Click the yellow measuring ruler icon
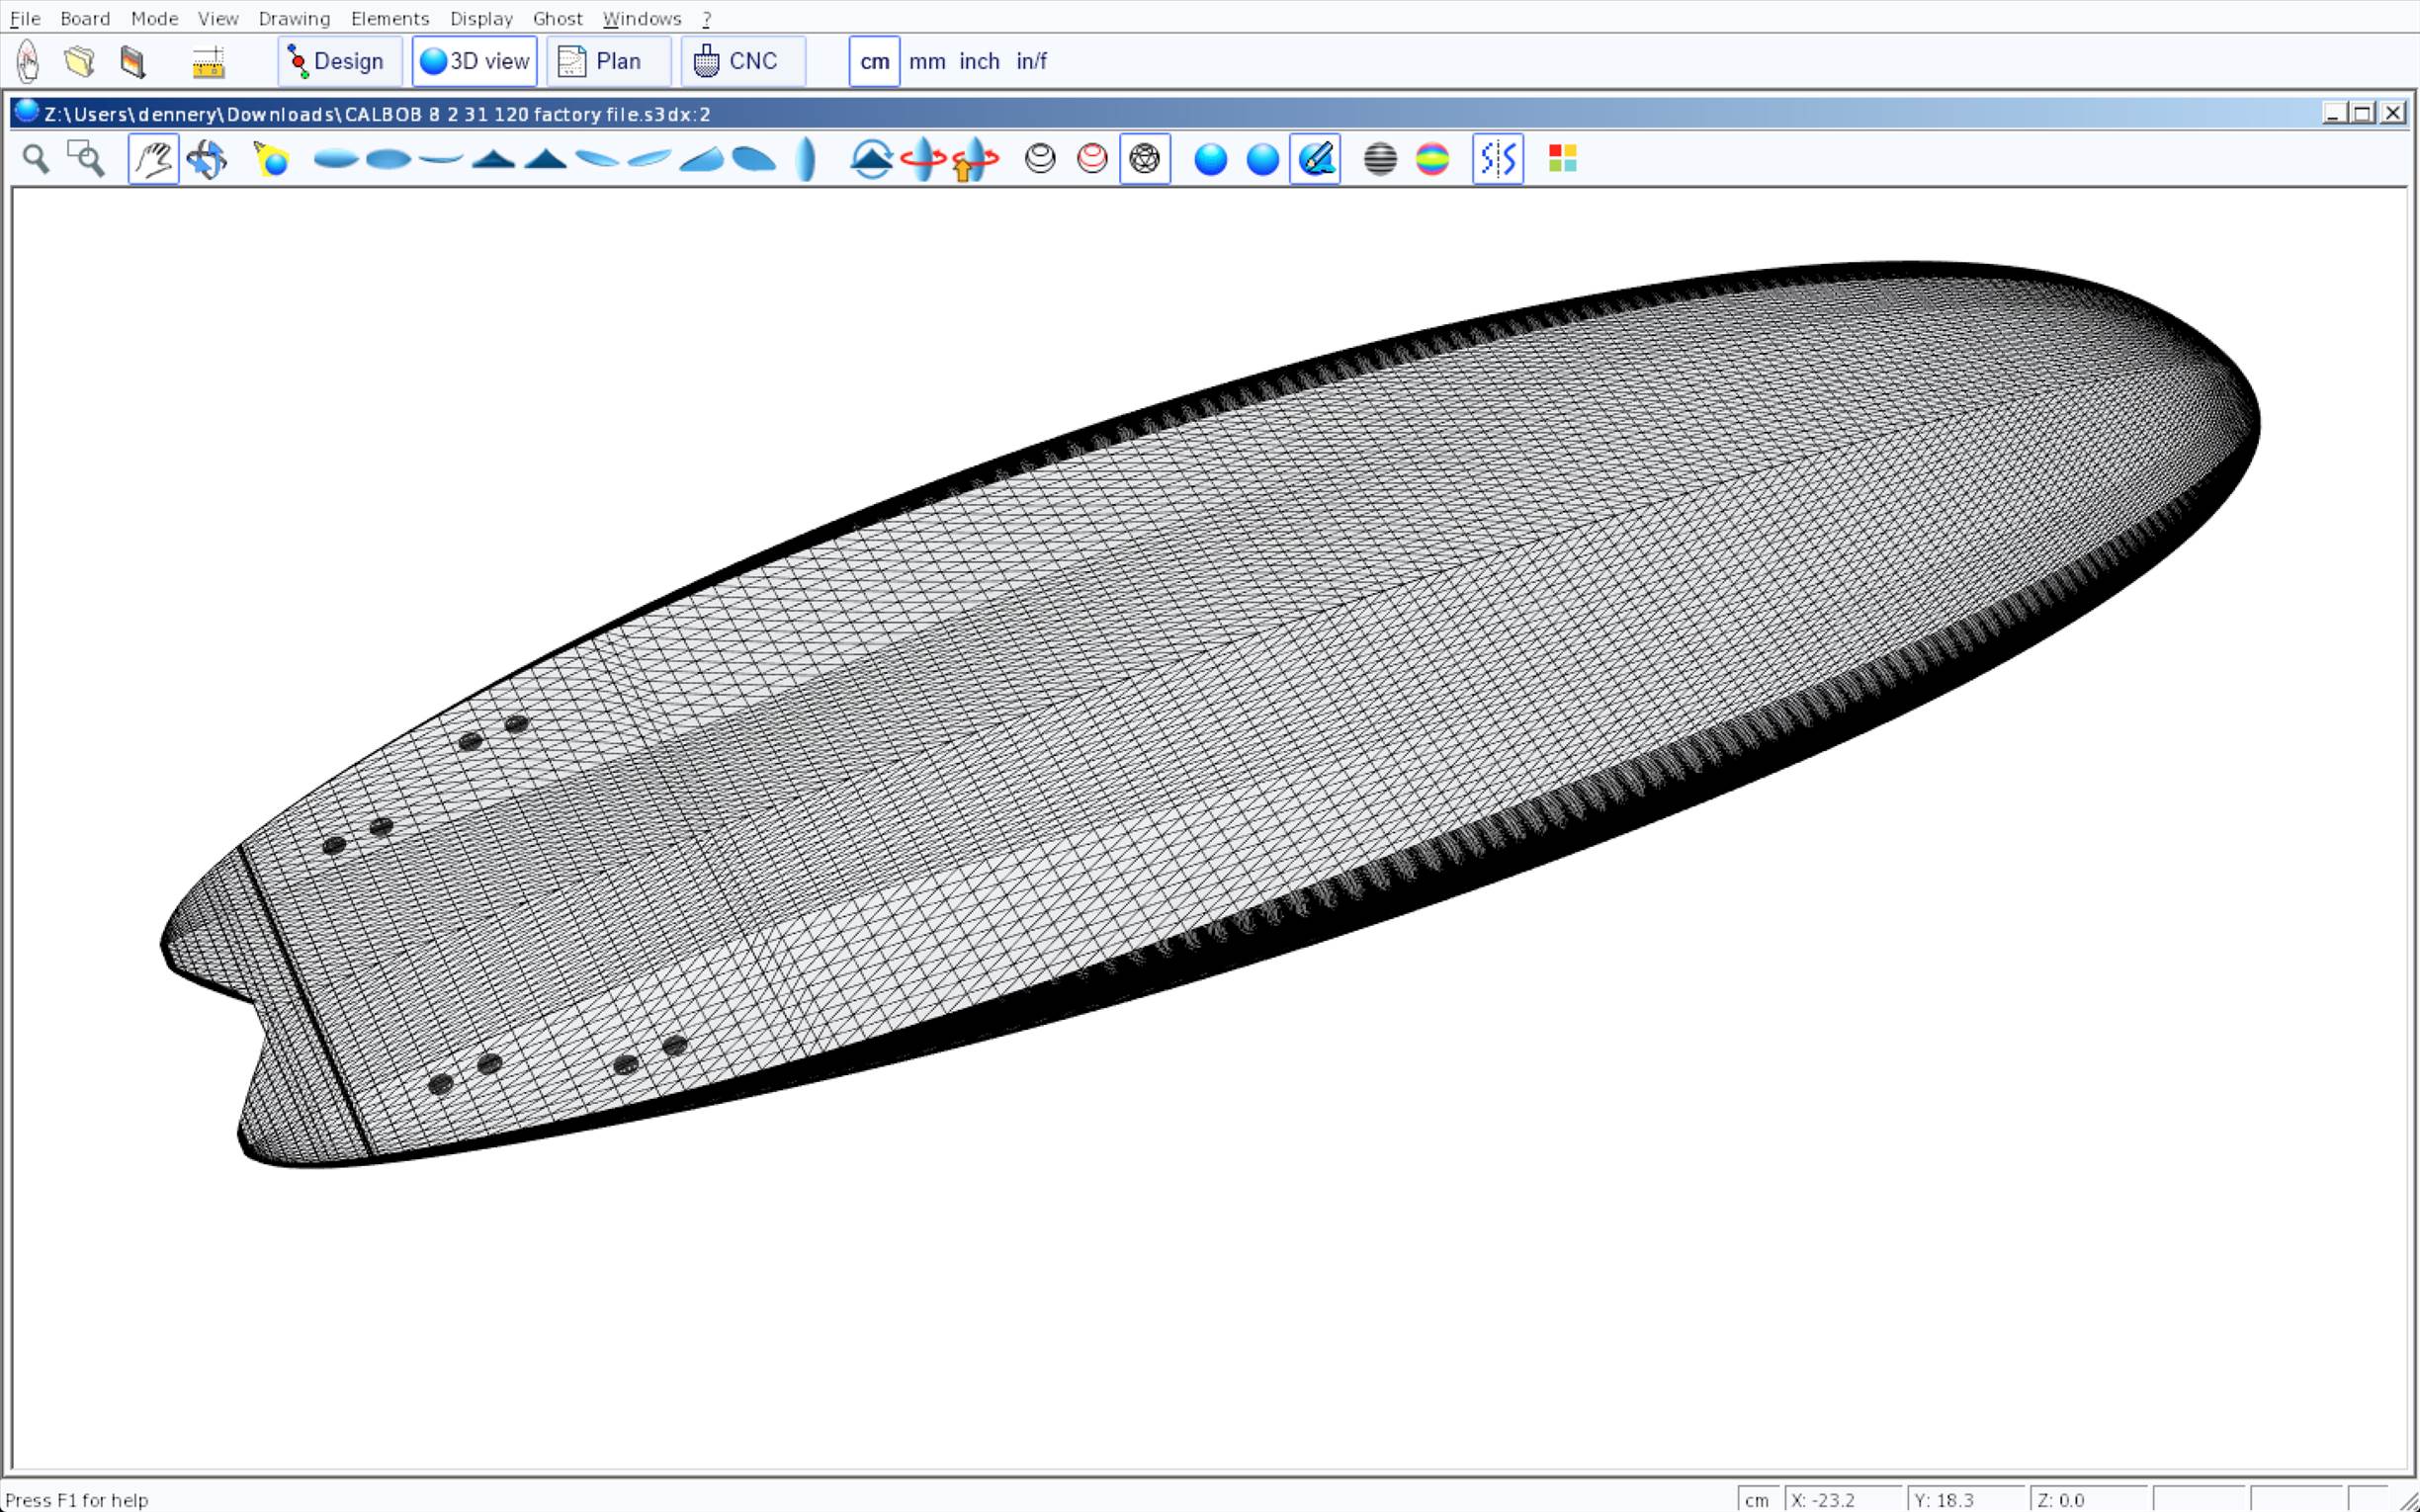Screen dimensions: 2420x1512 click(x=208, y=61)
